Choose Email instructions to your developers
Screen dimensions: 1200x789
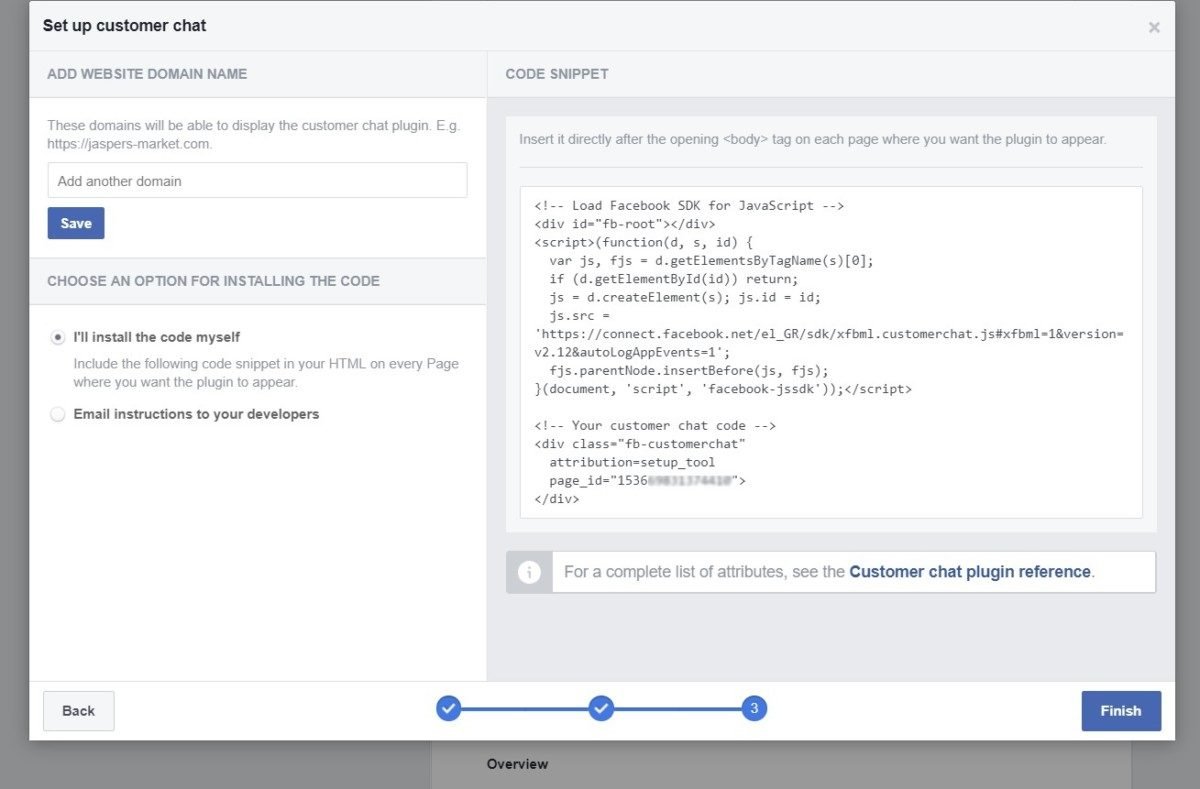(58, 414)
